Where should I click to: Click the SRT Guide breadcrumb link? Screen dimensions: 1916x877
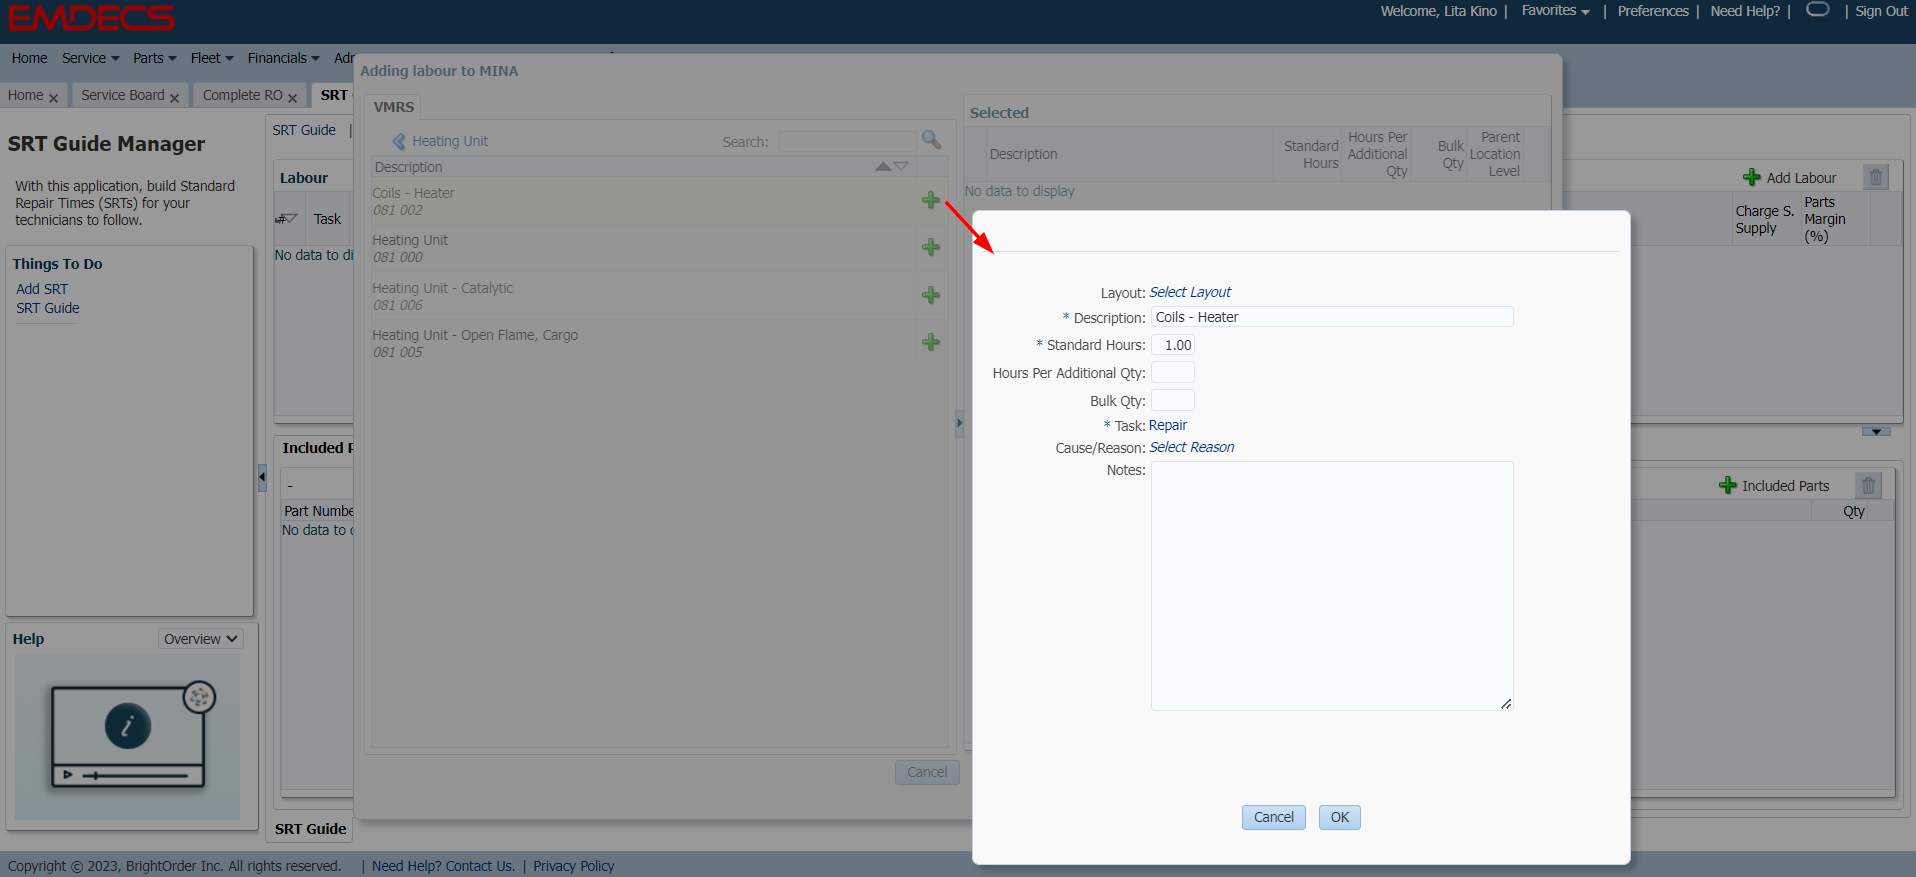304,130
